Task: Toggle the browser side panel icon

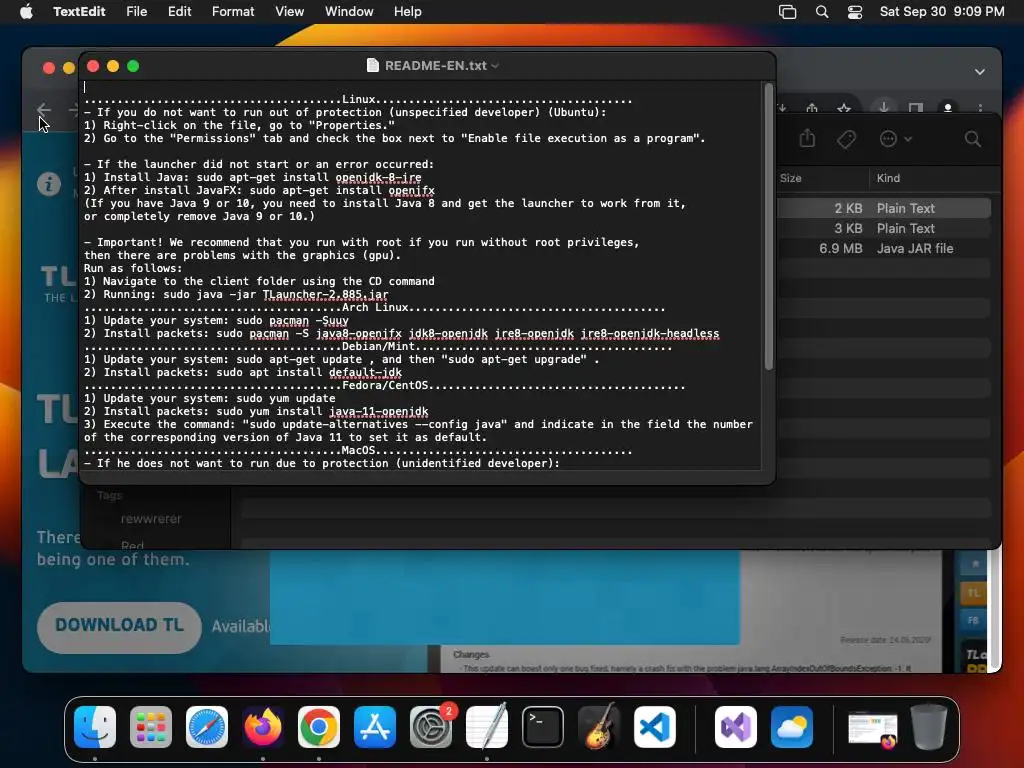Action: pyautogui.click(x=916, y=108)
